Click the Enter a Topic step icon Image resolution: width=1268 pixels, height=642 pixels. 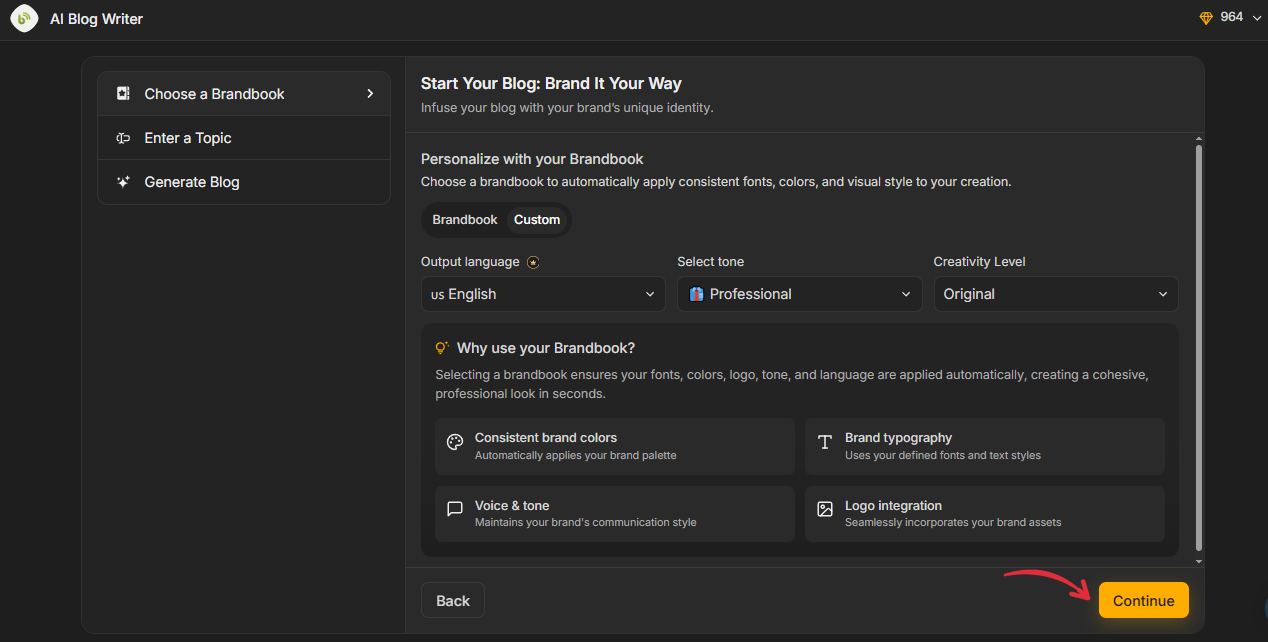(x=123, y=138)
